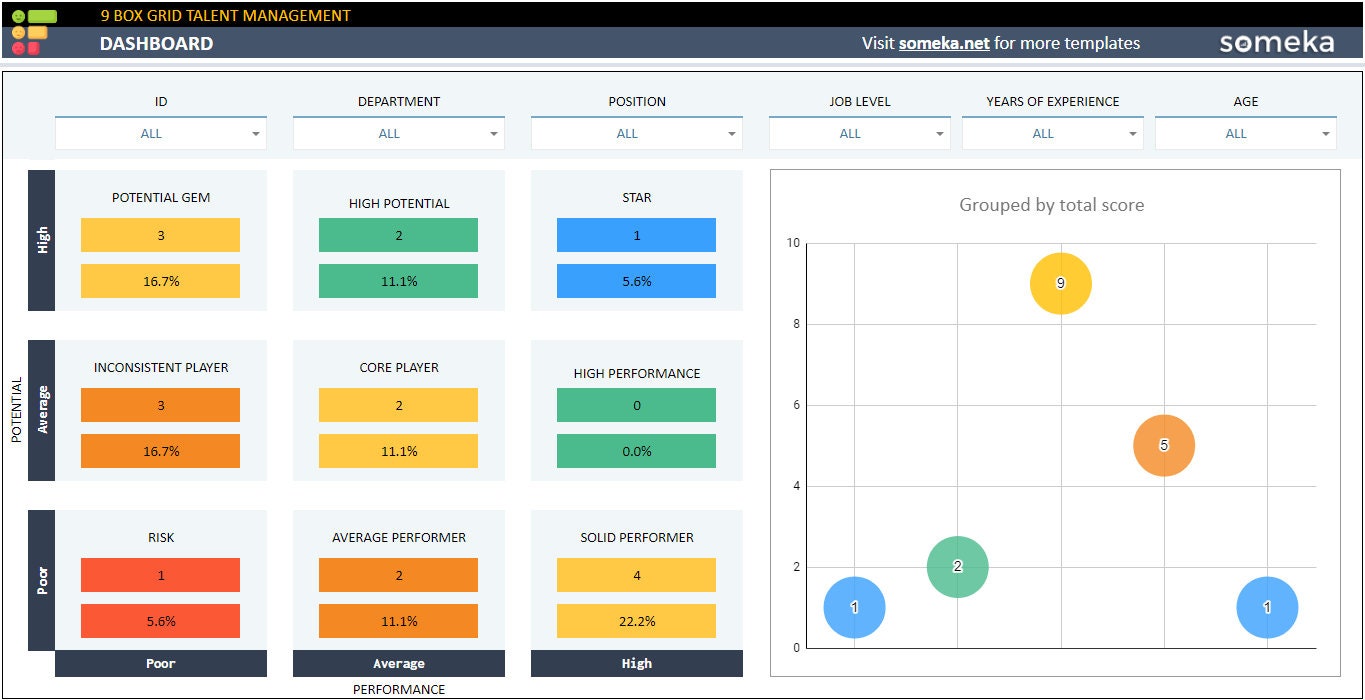Image resolution: width=1365 pixels, height=700 pixels.
Task: Open the YEARS OF EXPERIENCE dropdown
Action: [1052, 132]
